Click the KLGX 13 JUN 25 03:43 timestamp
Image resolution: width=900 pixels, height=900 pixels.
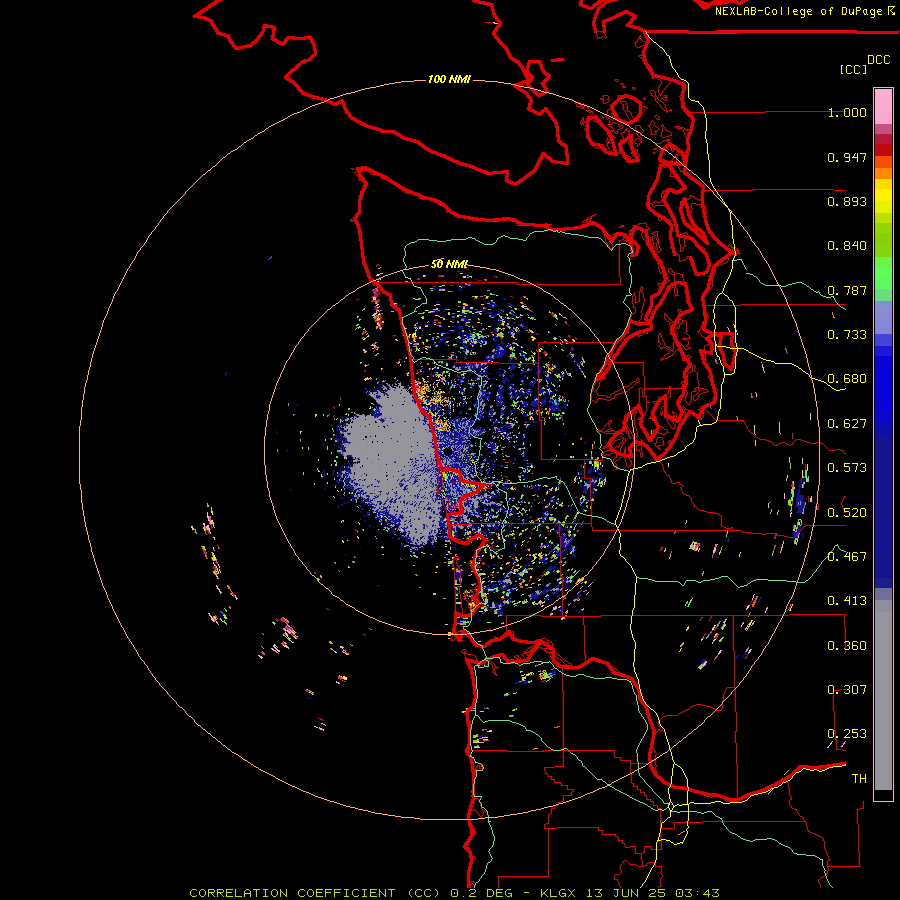(x=630, y=893)
